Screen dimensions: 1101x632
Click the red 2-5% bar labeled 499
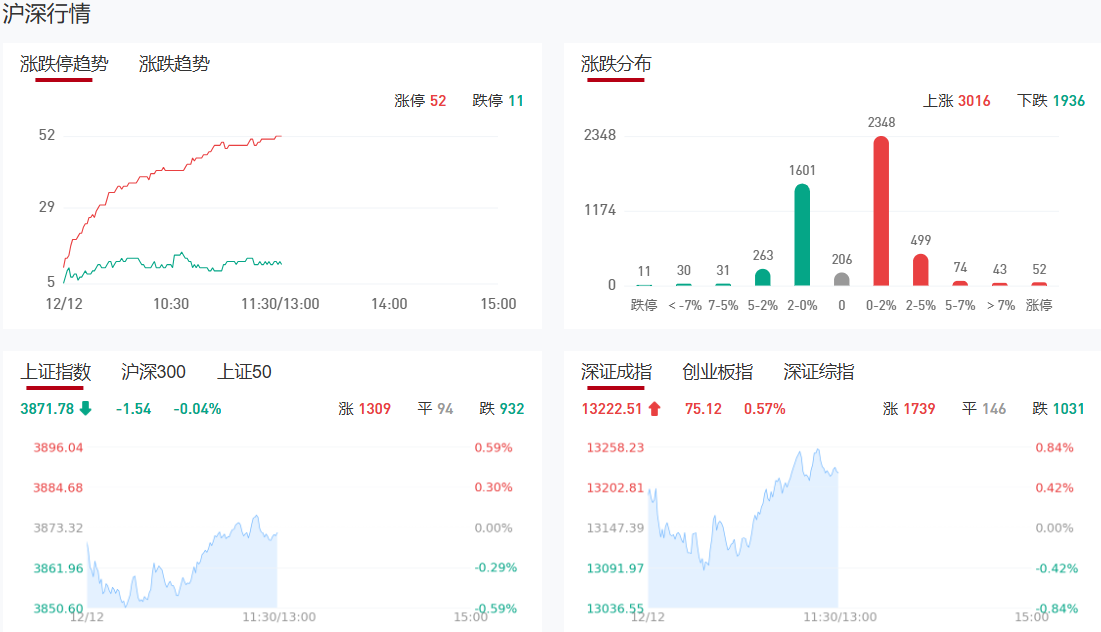[x=920, y=270]
